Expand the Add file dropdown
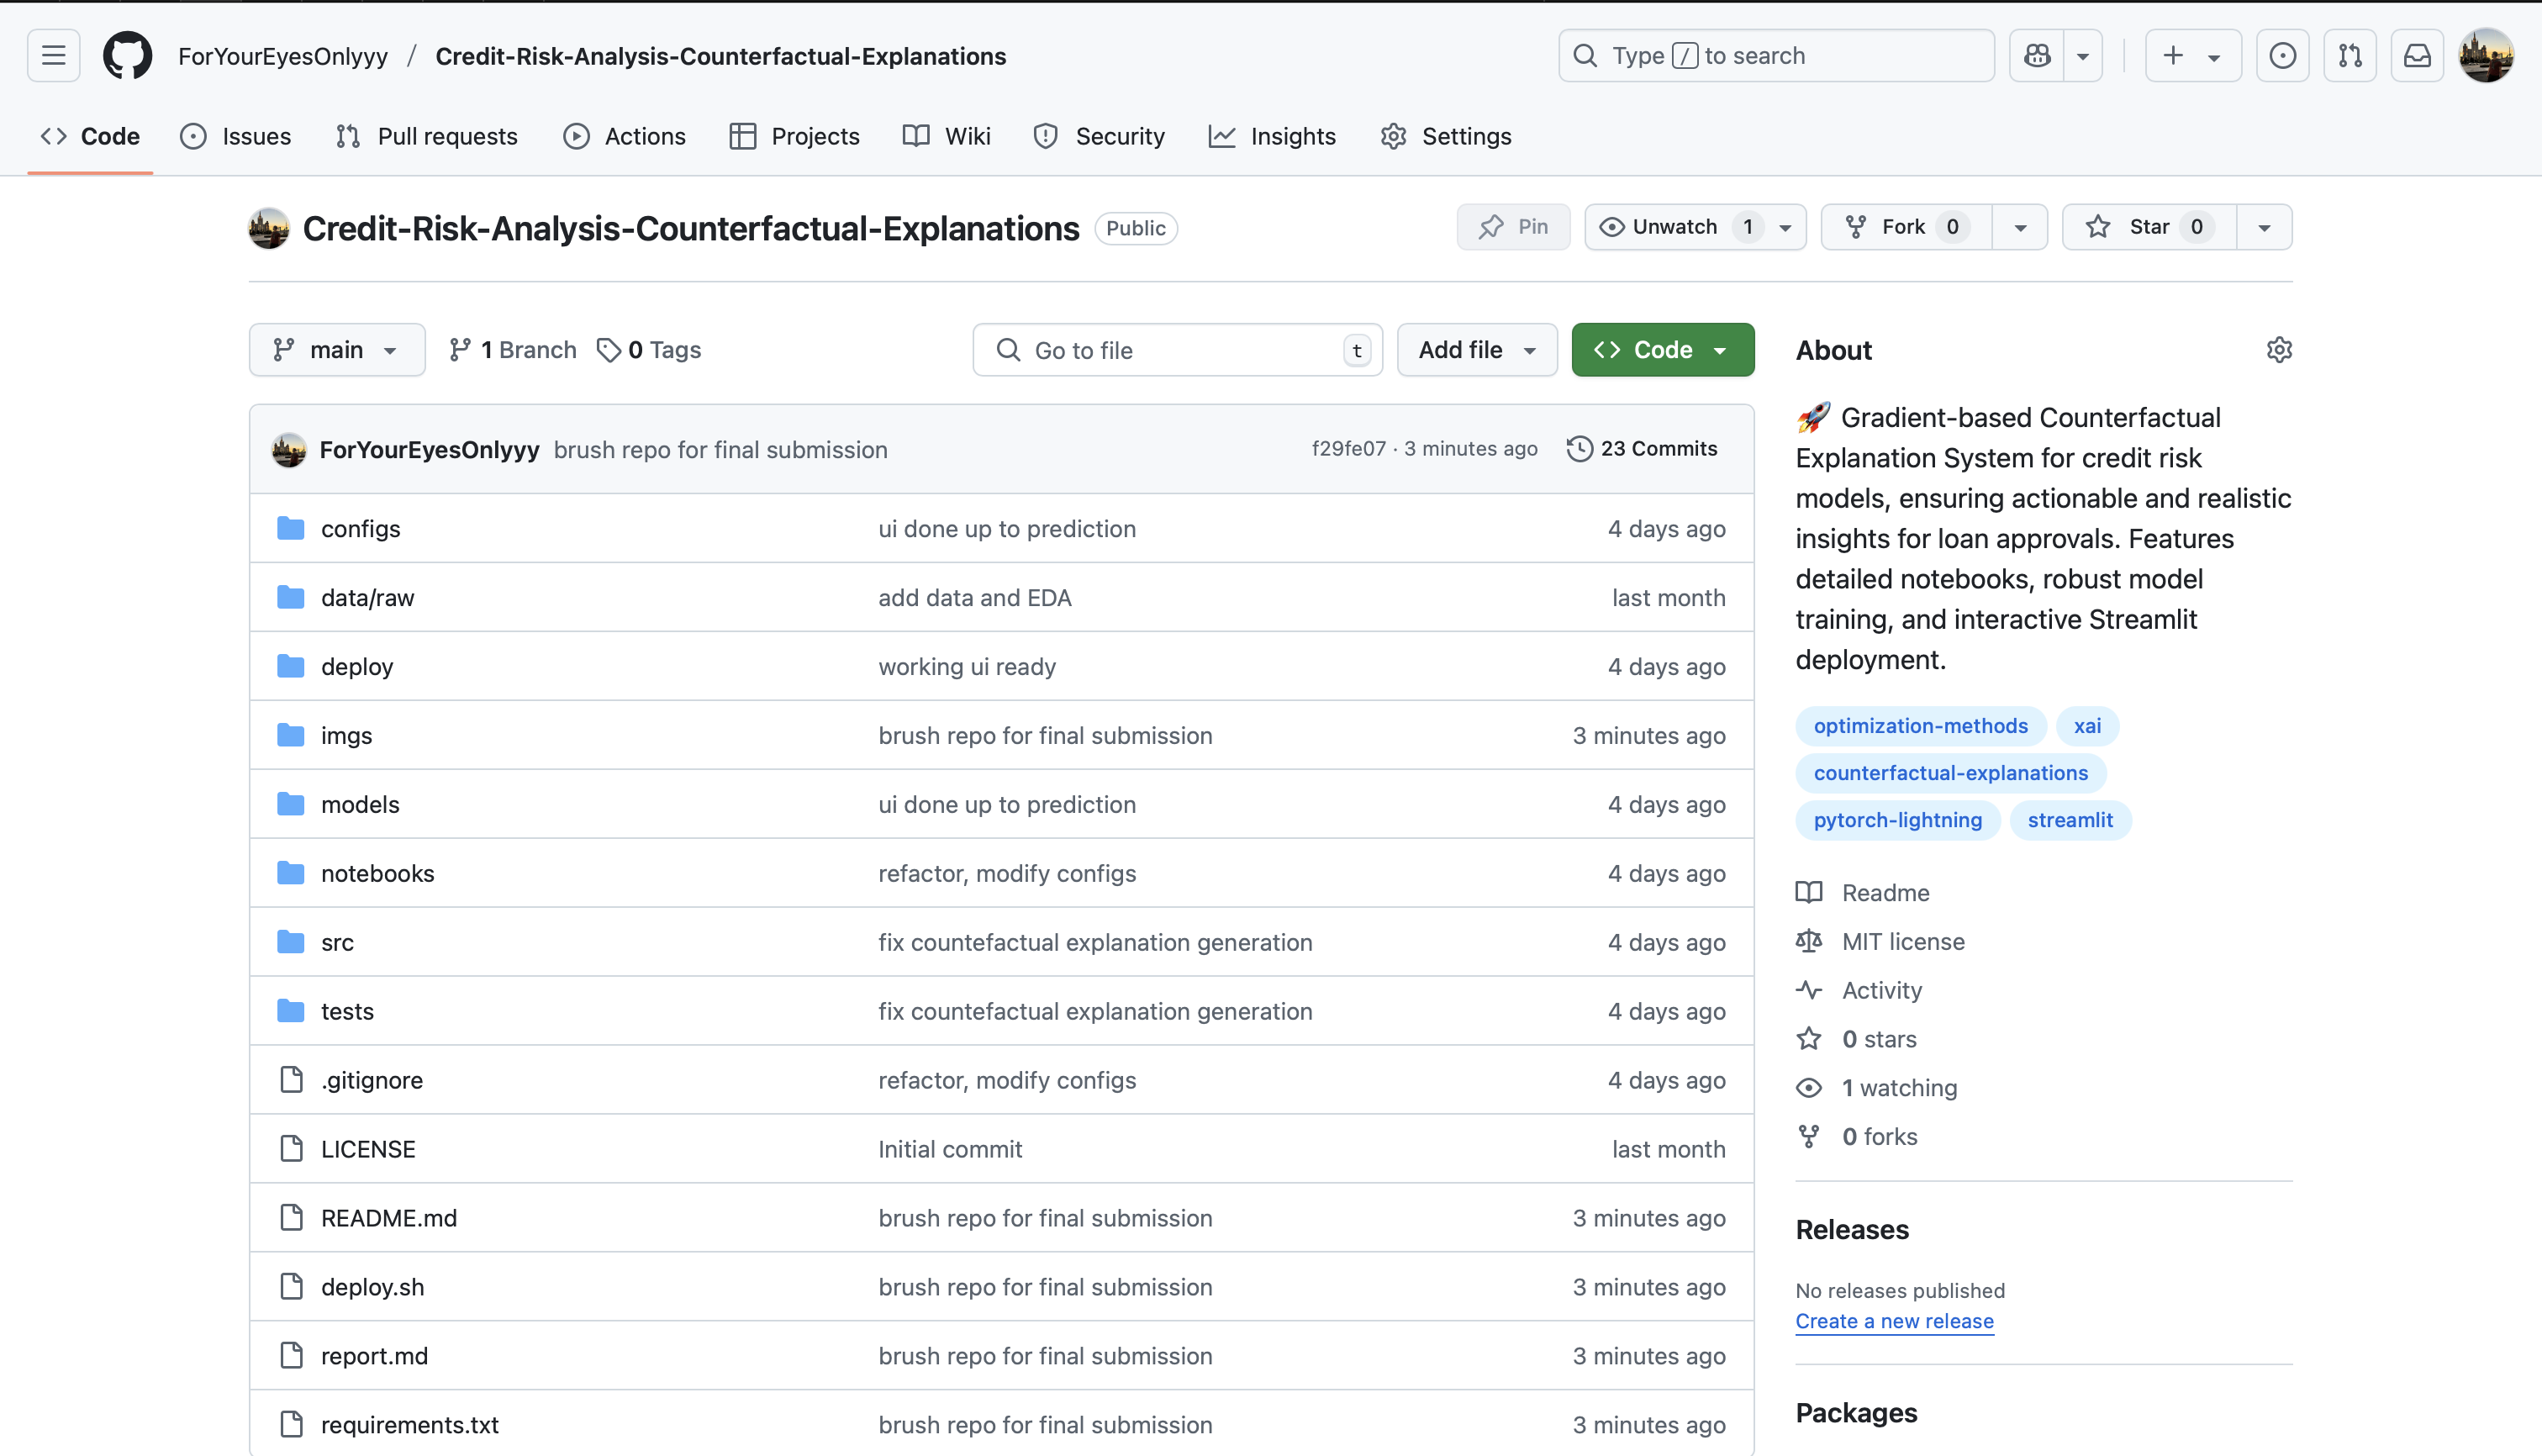The height and width of the screenshot is (1456, 2542). pyautogui.click(x=1476, y=350)
